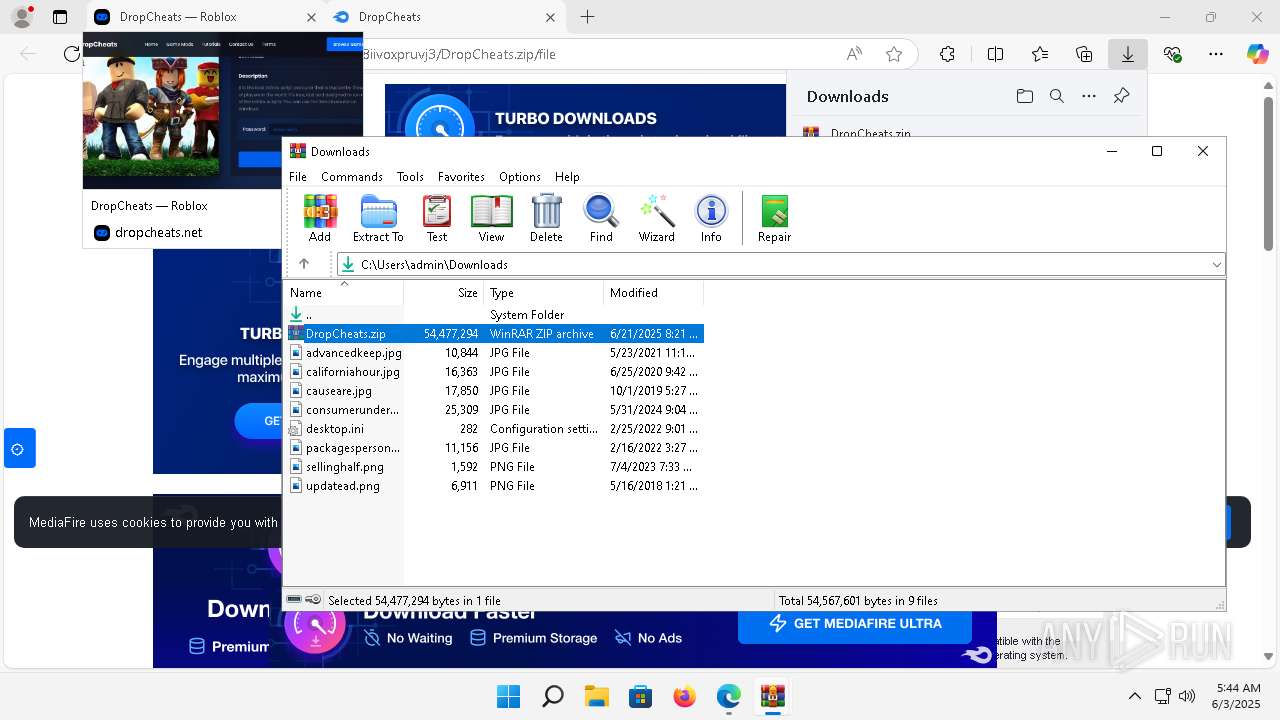Open the Edge Favorites list icon
This screenshot has height=720, width=1280.
pyautogui.click(x=1040, y=54)
